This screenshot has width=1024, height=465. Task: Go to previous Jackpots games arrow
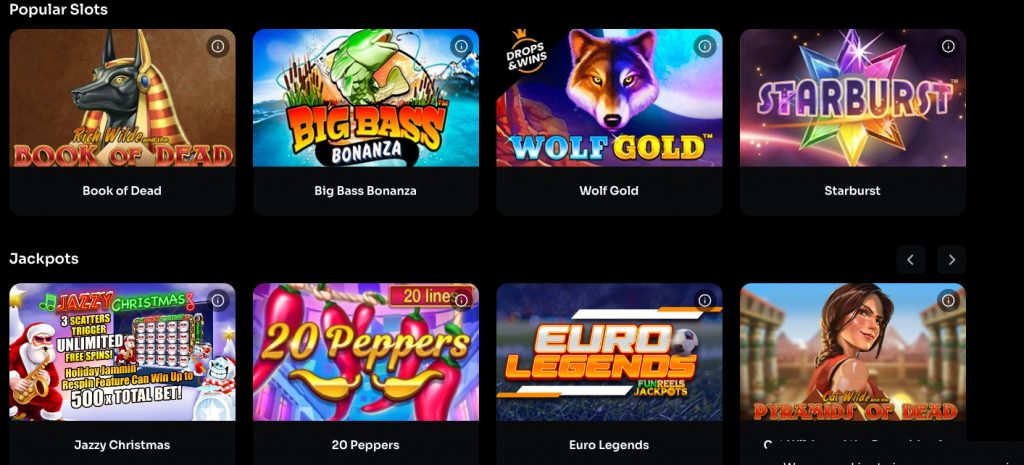(x=910, y=260)
